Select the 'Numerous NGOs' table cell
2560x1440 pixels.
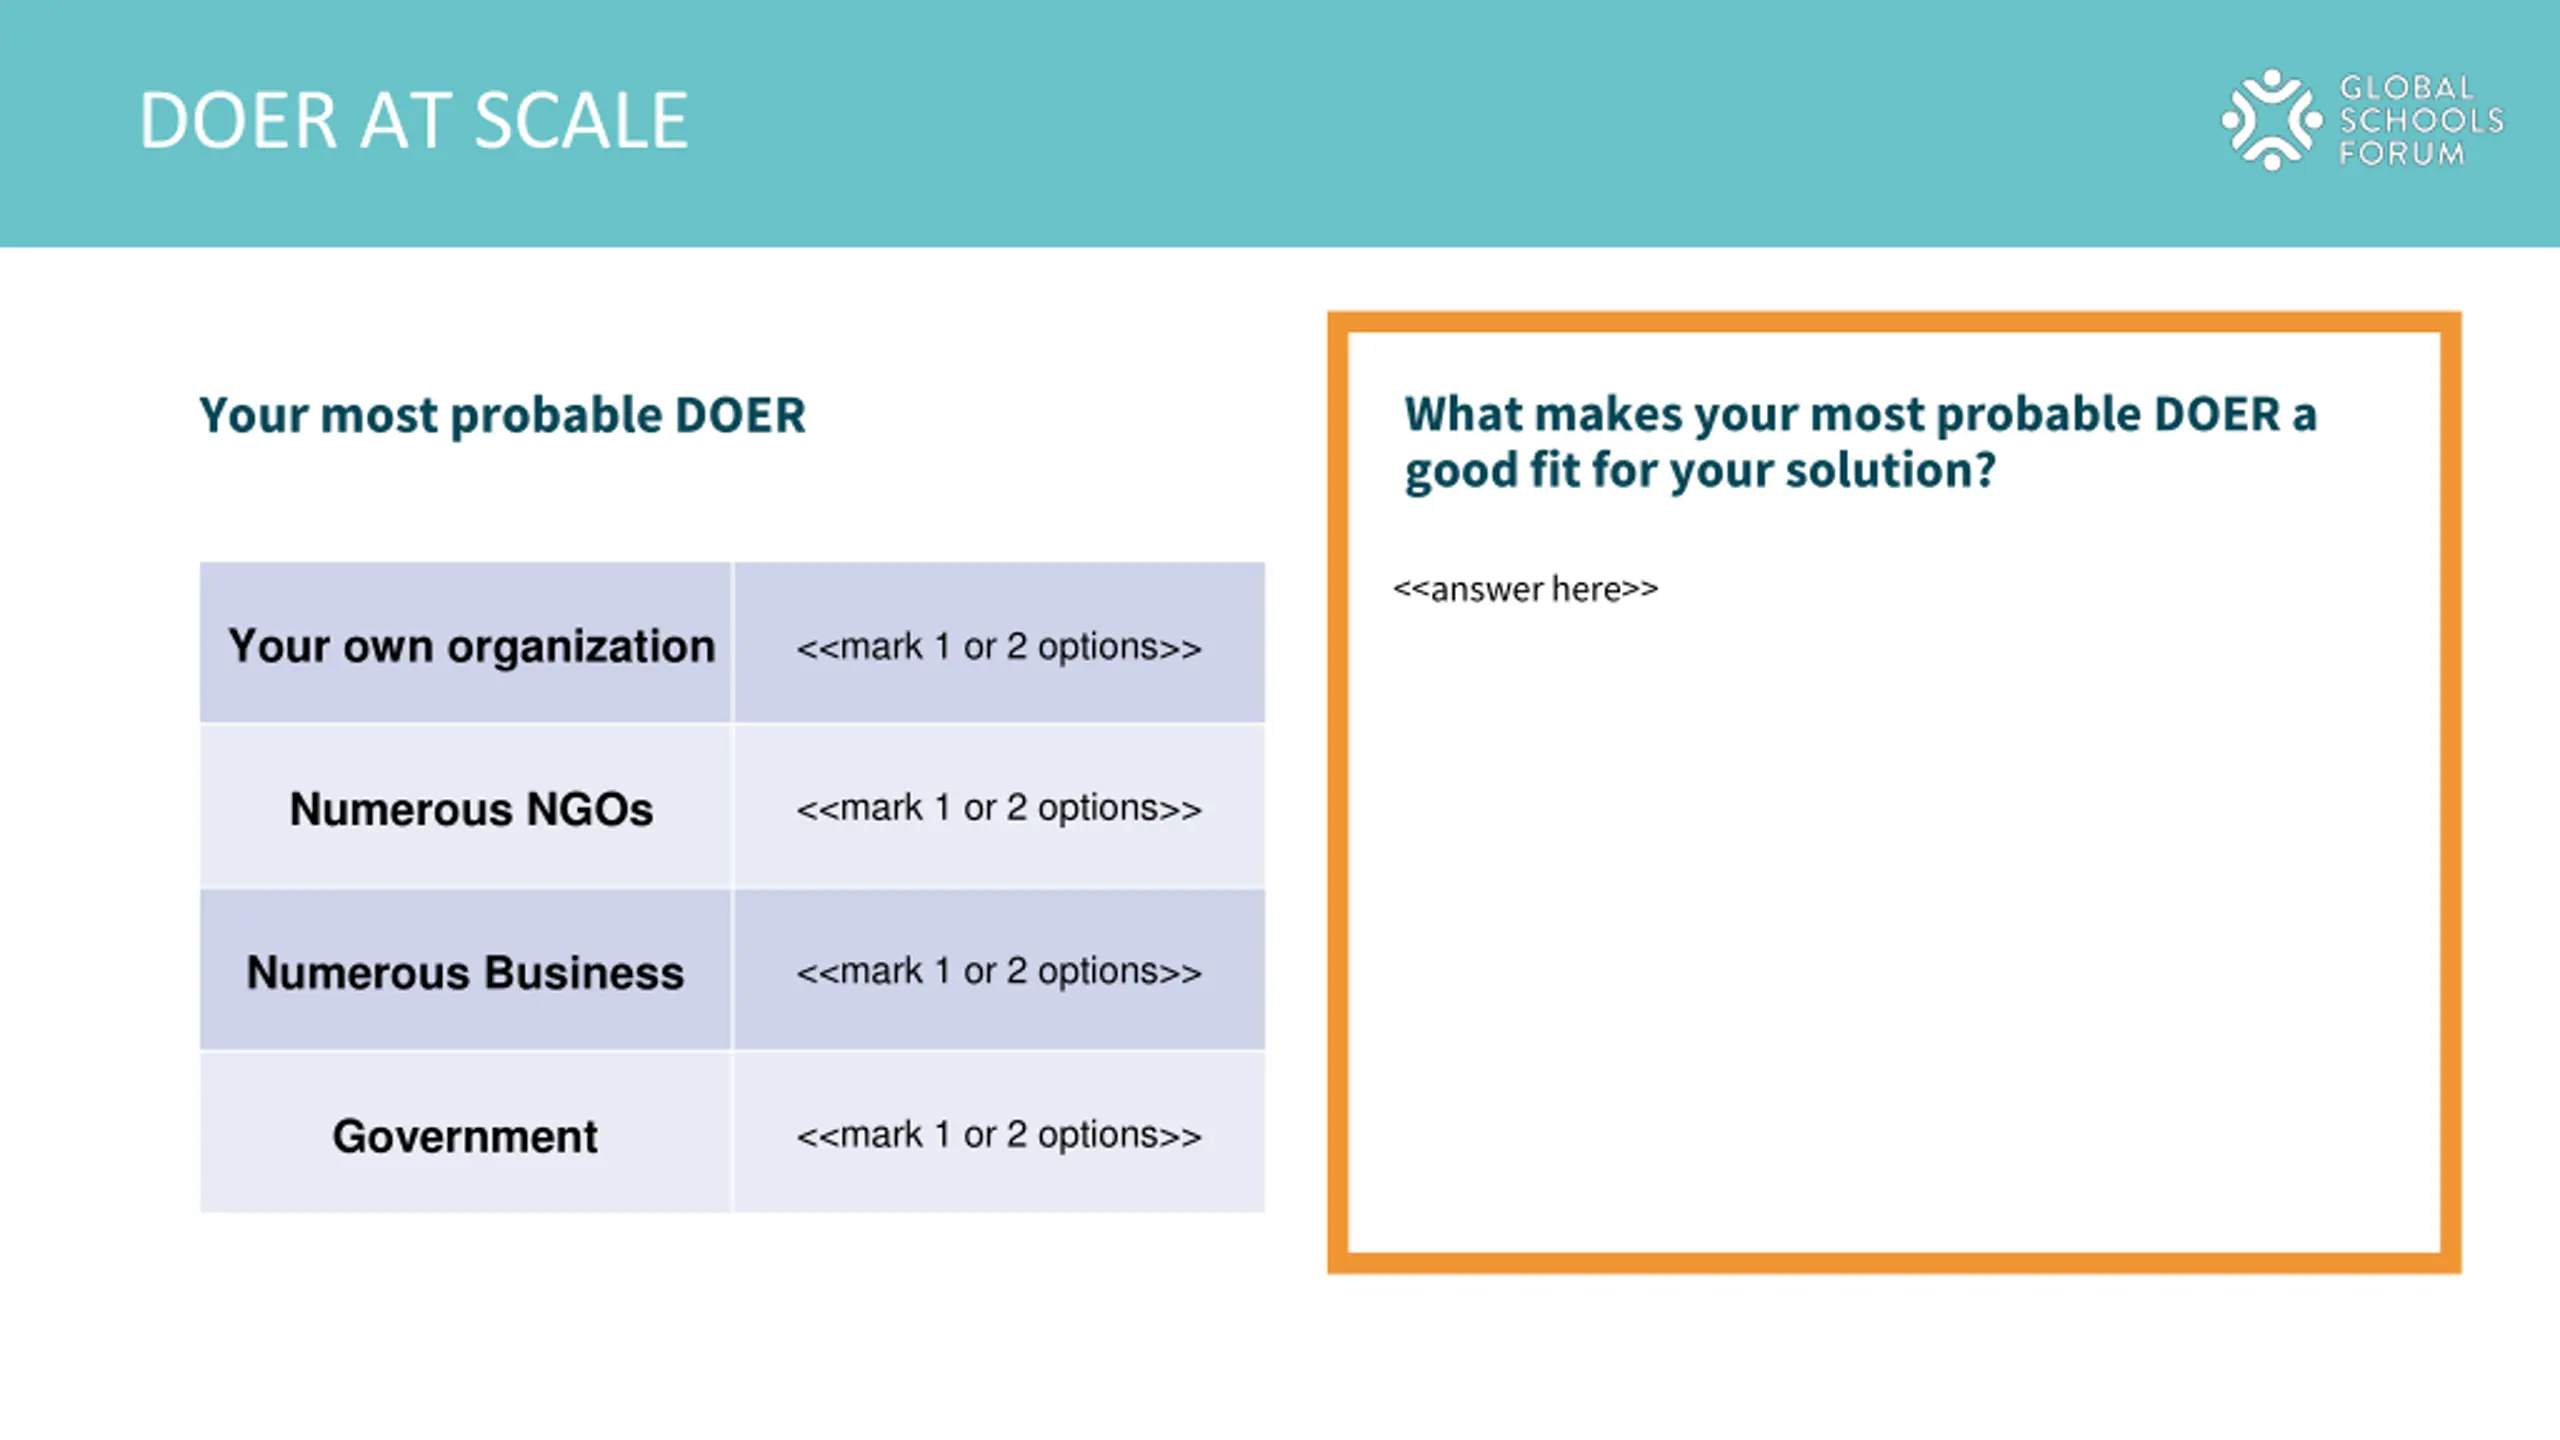click(x=465, y=807)
